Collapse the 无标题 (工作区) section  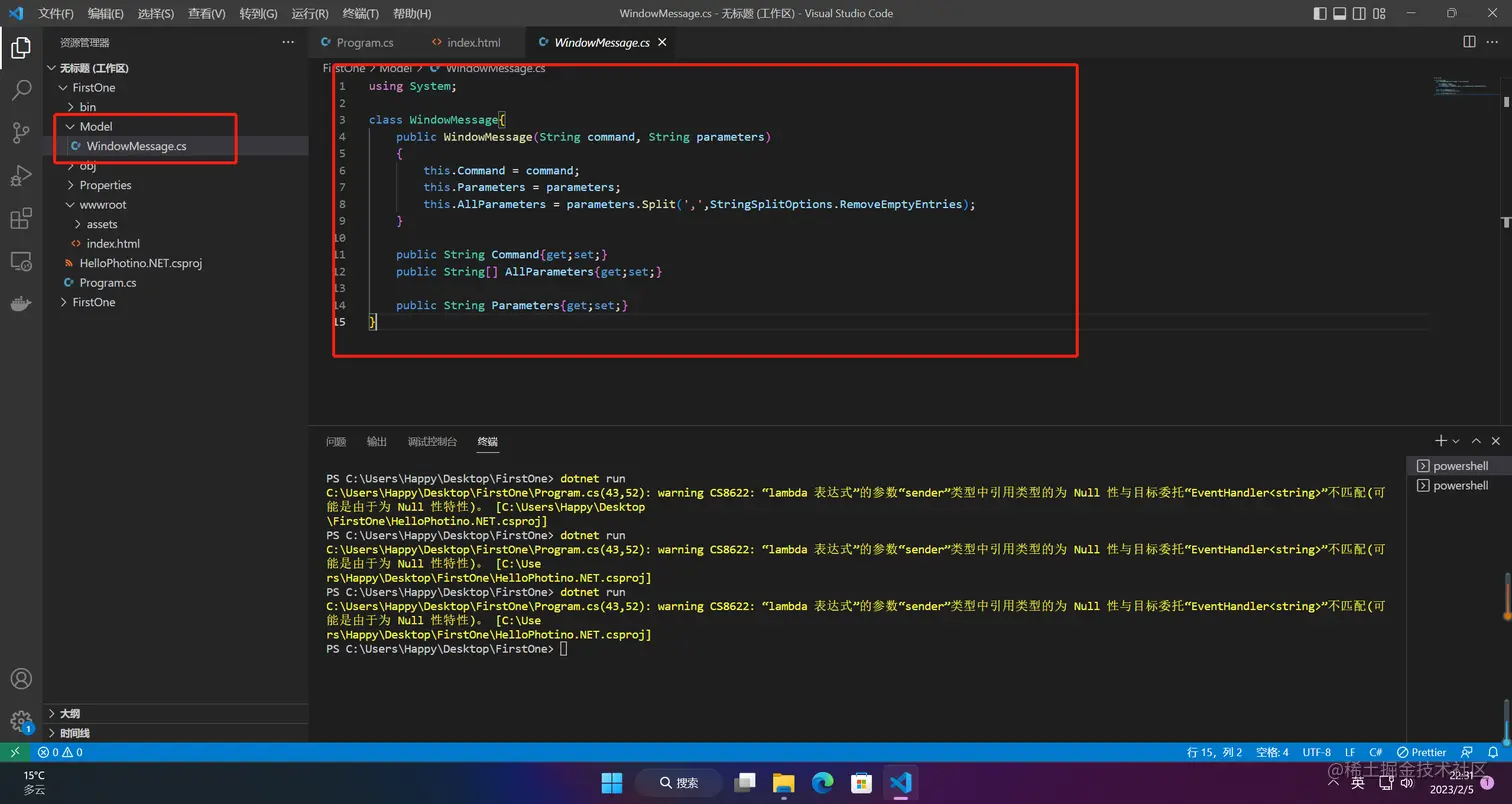point(176,68)
